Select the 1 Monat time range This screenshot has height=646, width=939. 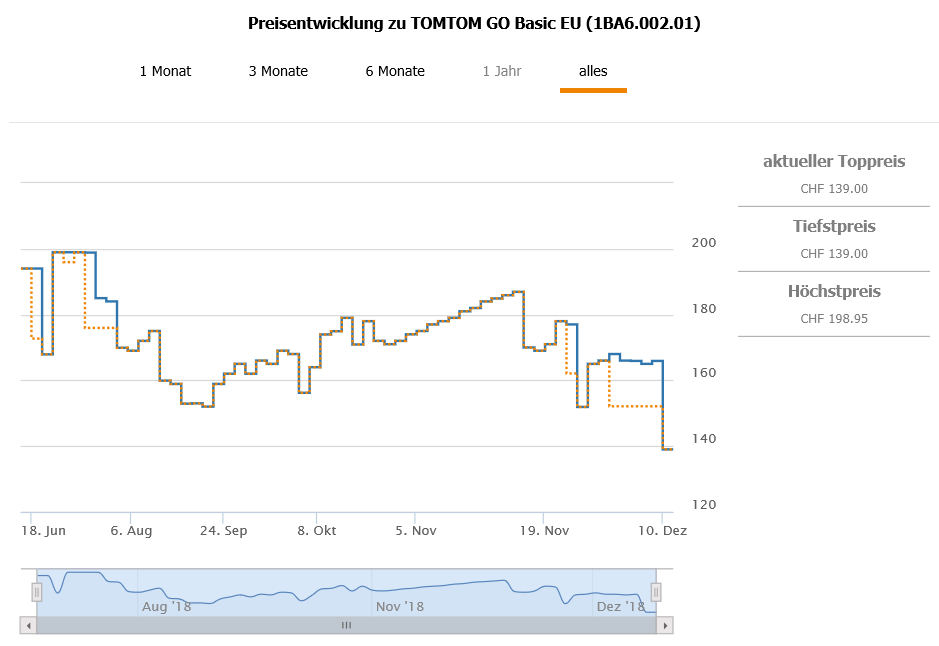pyautogui.click(x=165, y=71)
